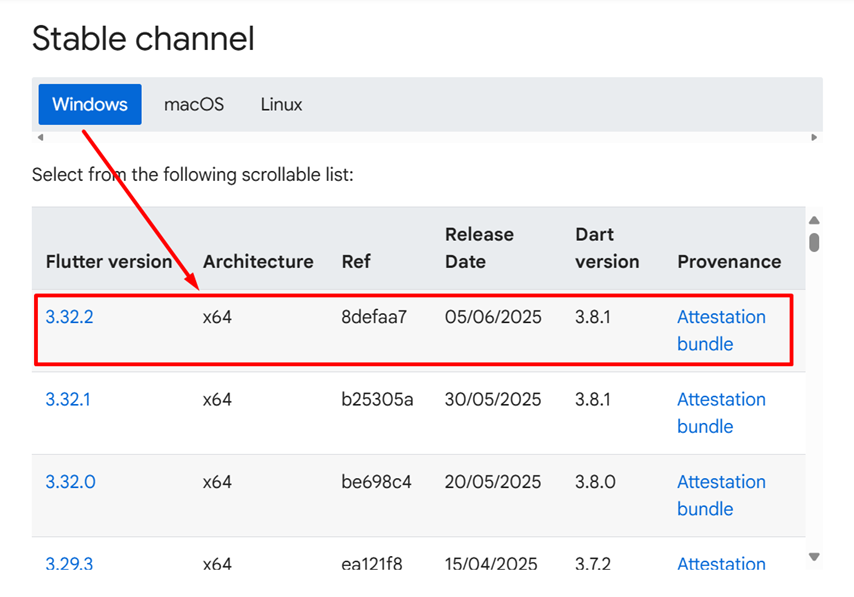Click the table scrollbar down arrow
The height and width of the screenshot is (597, 854).
pos(814,557)
